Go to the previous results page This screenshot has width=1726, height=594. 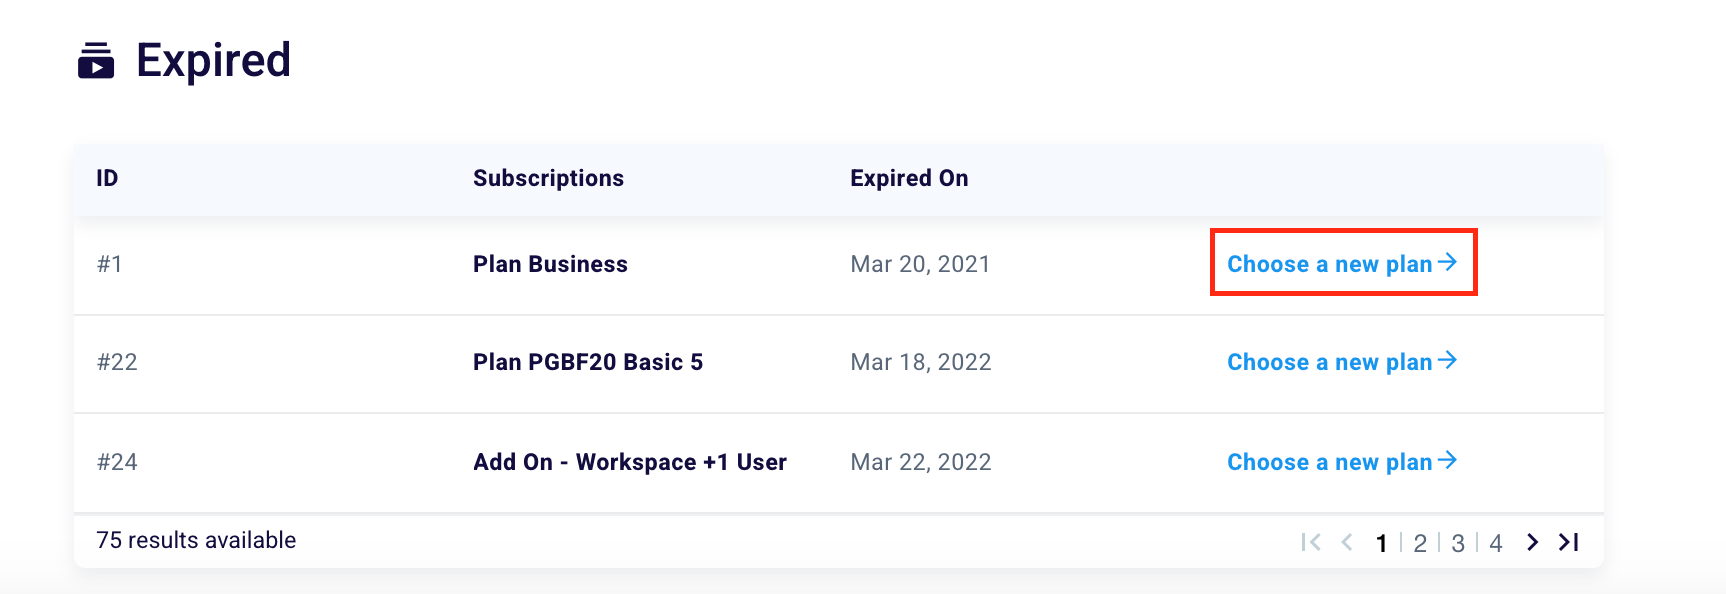[x=1347, y=542]
